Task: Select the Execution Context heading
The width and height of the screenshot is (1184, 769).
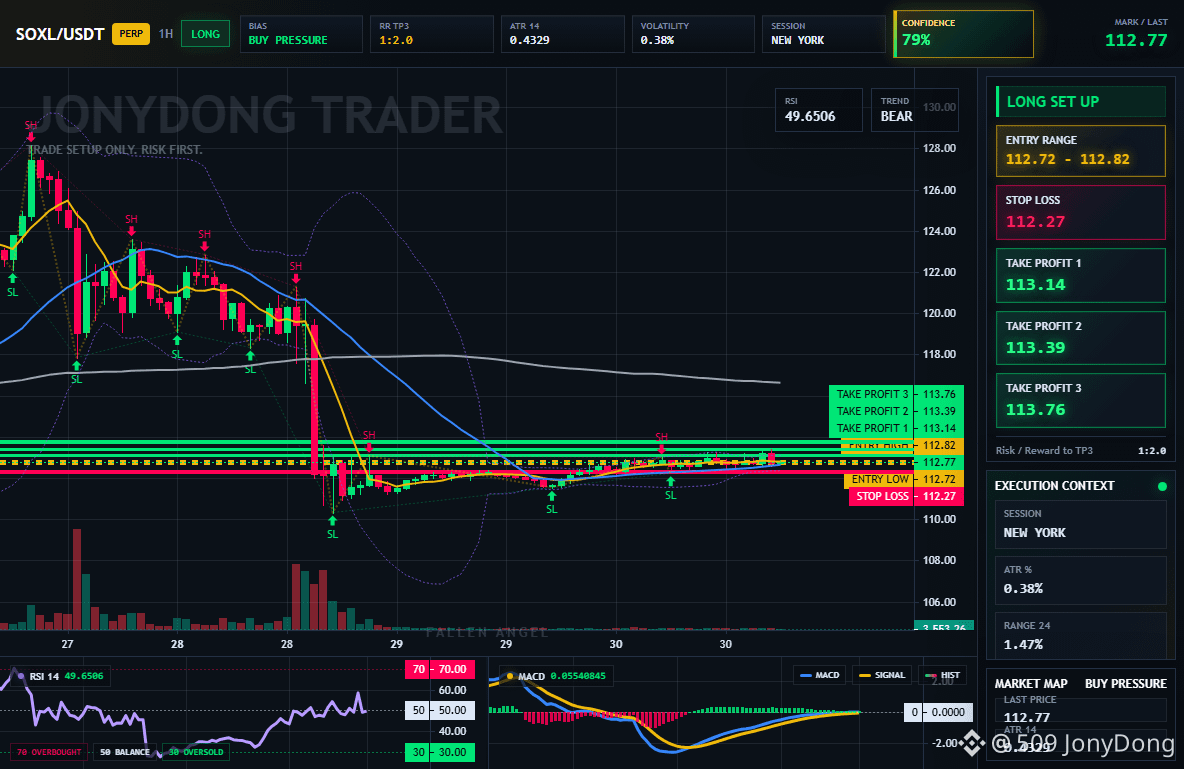Action: tap(1054, 486)
